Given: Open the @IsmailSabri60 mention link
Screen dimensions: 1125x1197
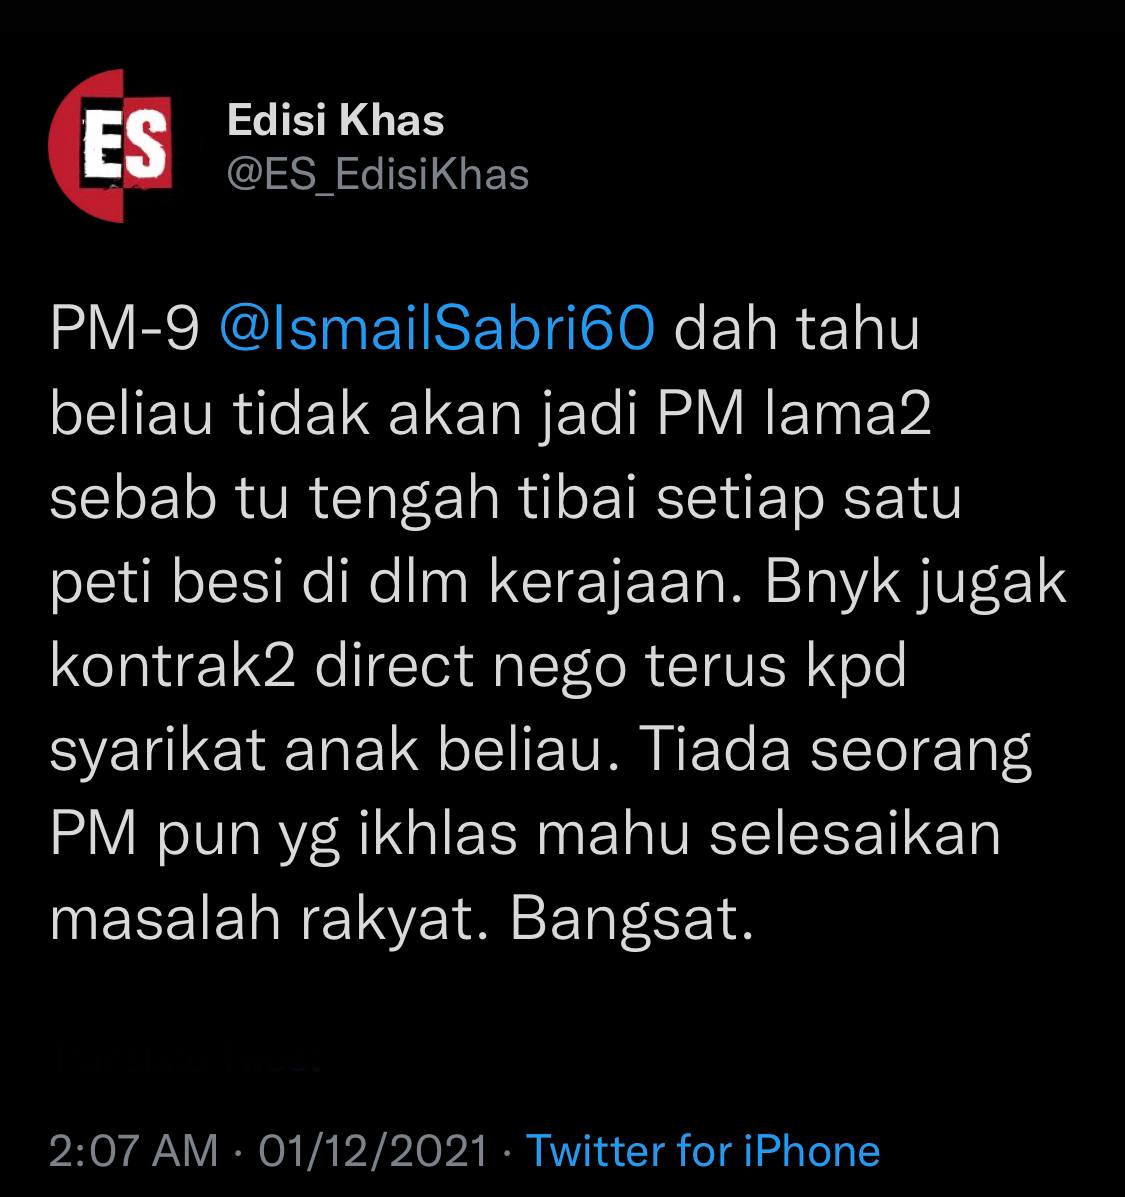Looking at the screenshot, I should 437,328.
